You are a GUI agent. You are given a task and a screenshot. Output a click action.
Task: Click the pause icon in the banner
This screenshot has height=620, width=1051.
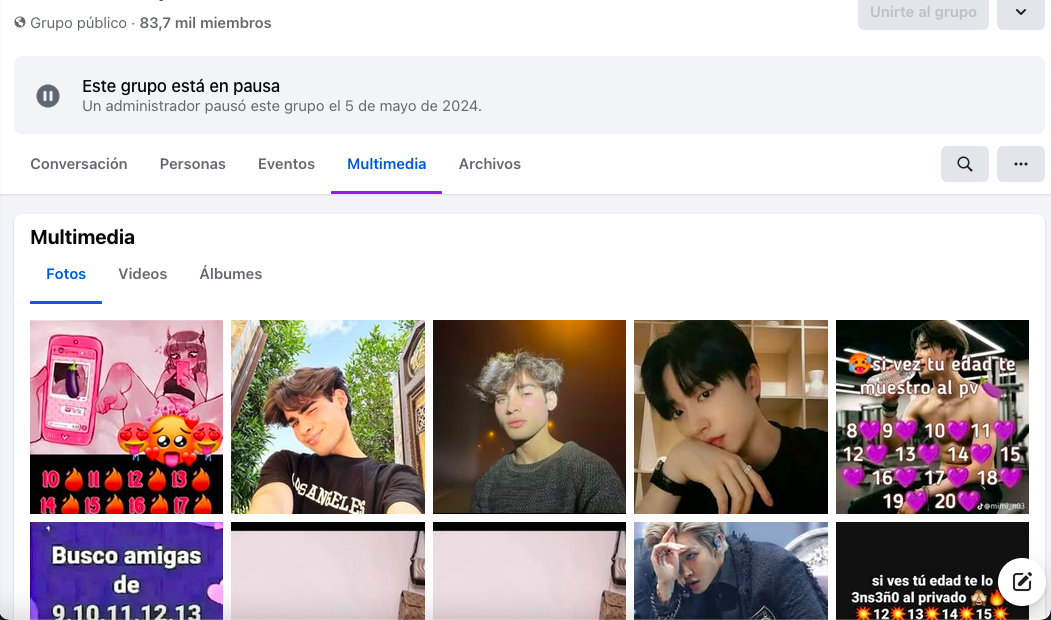pos(48,96)
